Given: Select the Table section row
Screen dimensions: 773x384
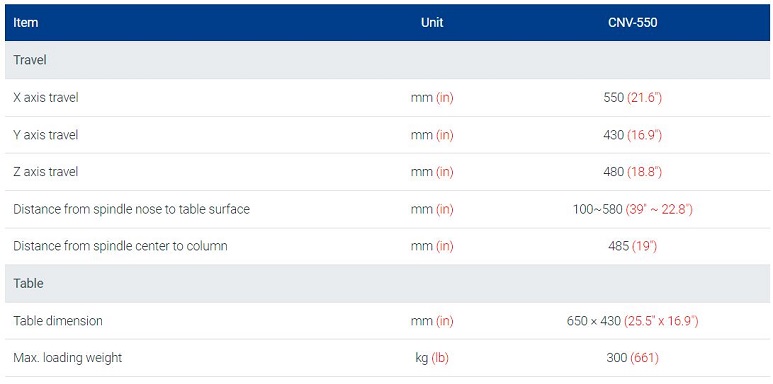Looking at the screenshot, I should pyautogui.click(x=386, y=283).
